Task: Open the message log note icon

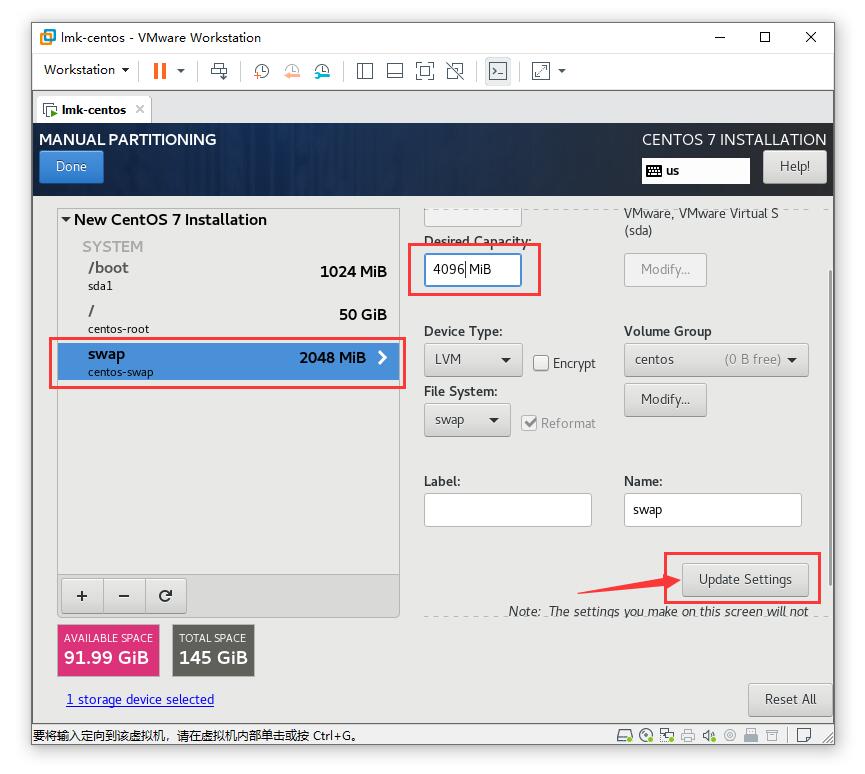Action: tap(804, 735)
